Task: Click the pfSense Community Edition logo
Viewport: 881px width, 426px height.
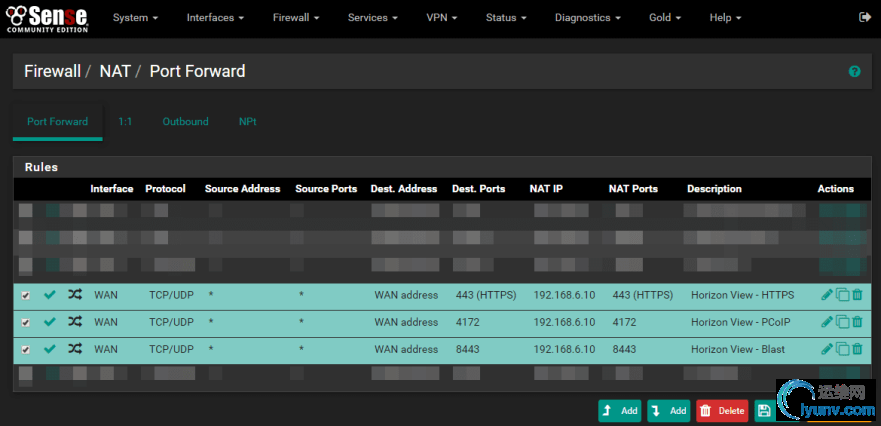Action: click(47, 18)
